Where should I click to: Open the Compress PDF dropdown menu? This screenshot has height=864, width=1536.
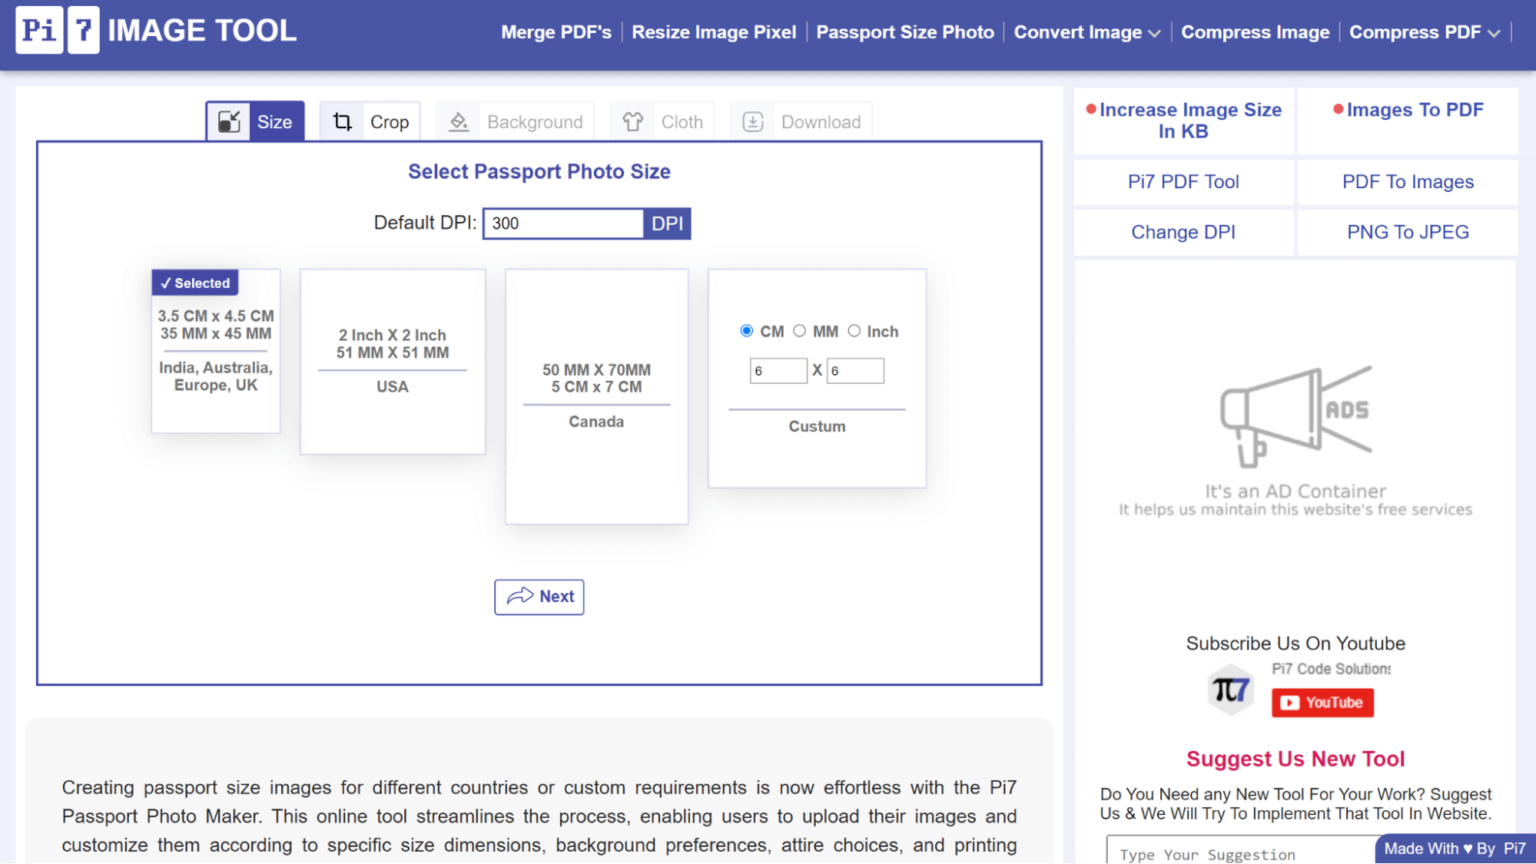coord(1424,31)
